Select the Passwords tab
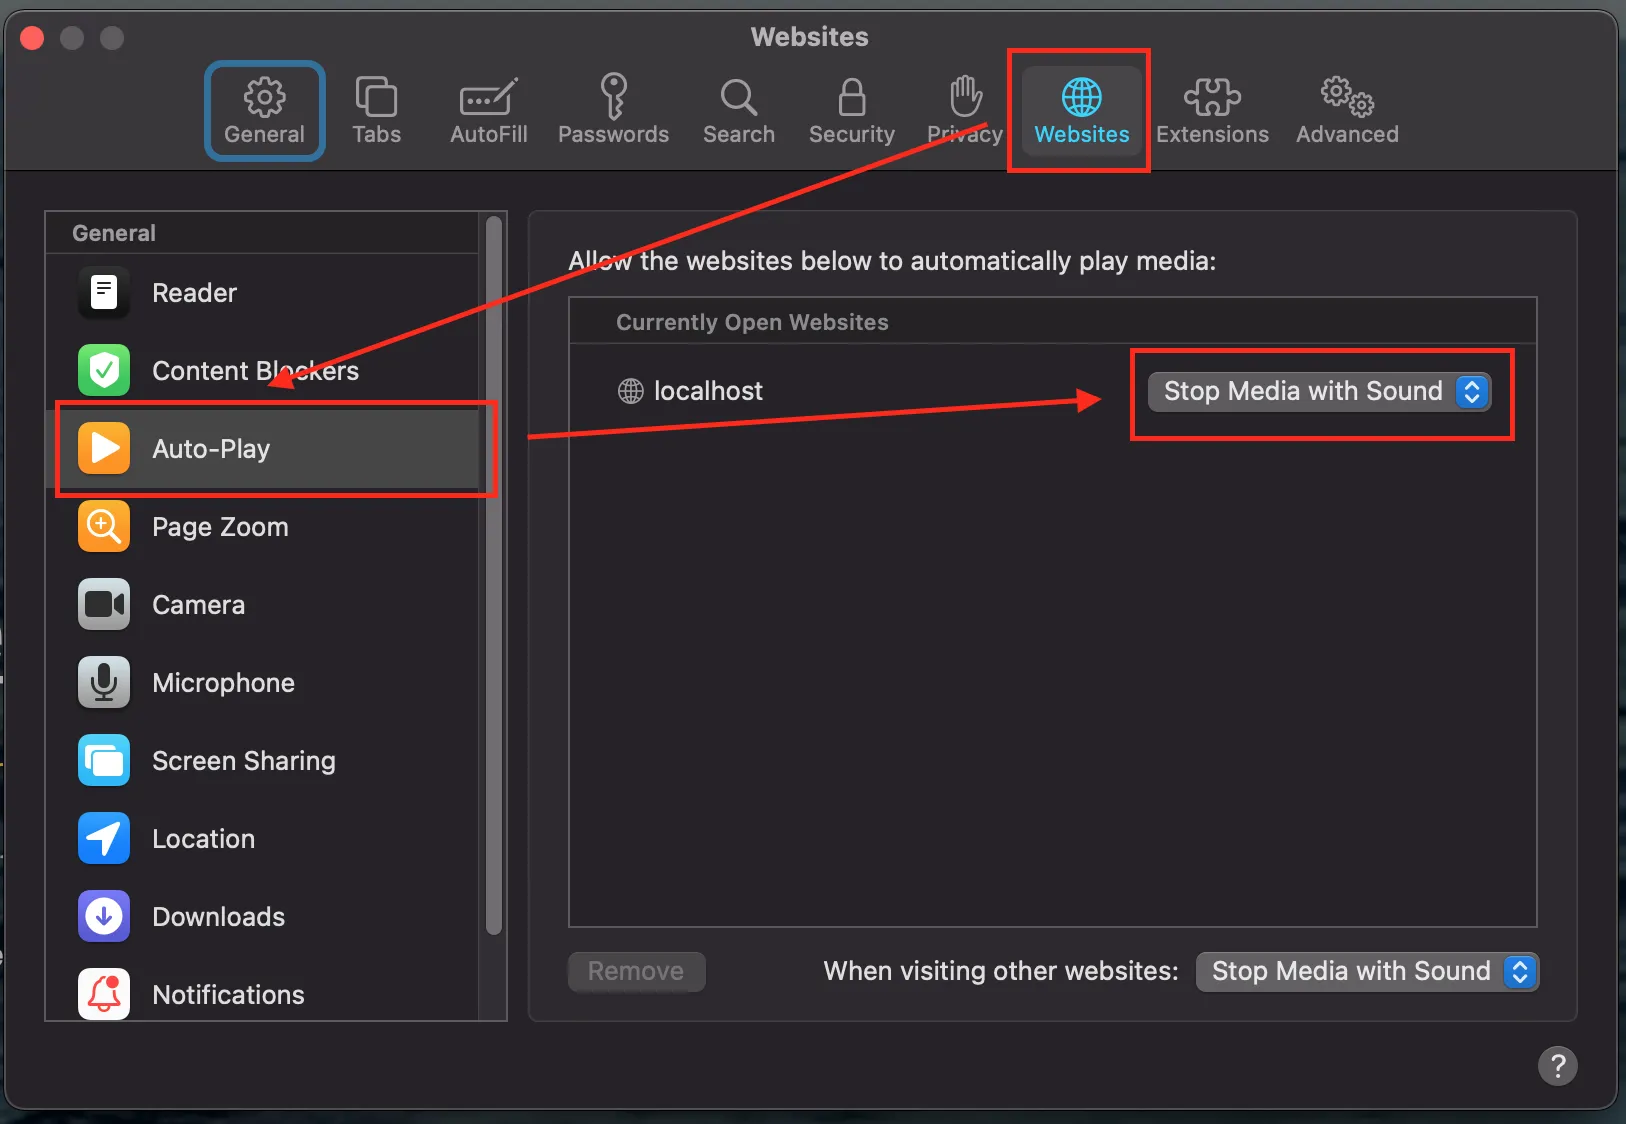The image size is (1626, 1124). (613, 111)
